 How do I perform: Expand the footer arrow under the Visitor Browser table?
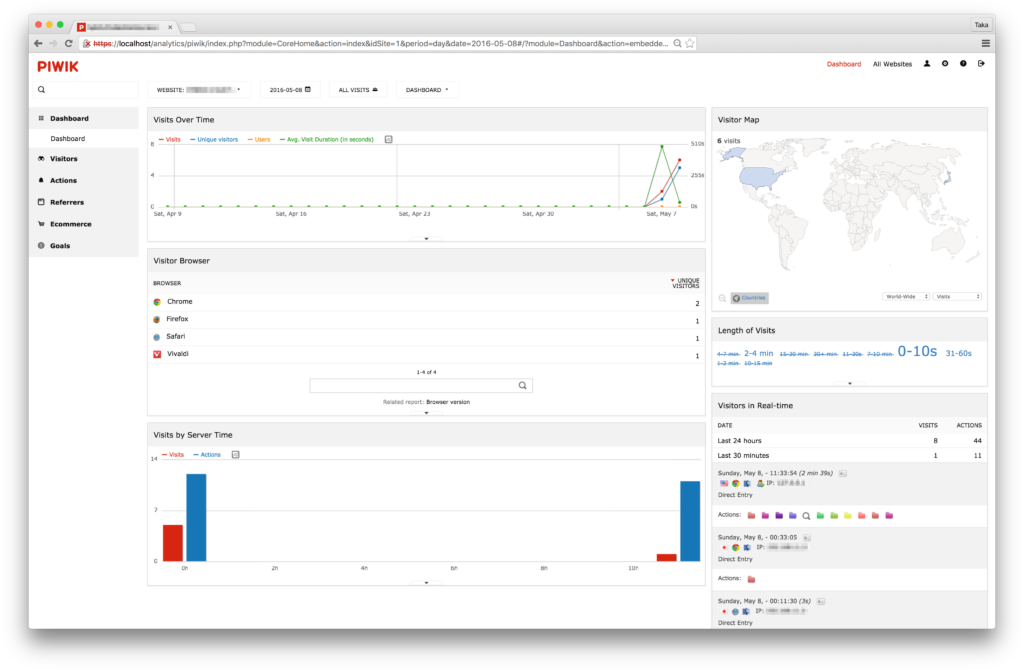(426, 412)
